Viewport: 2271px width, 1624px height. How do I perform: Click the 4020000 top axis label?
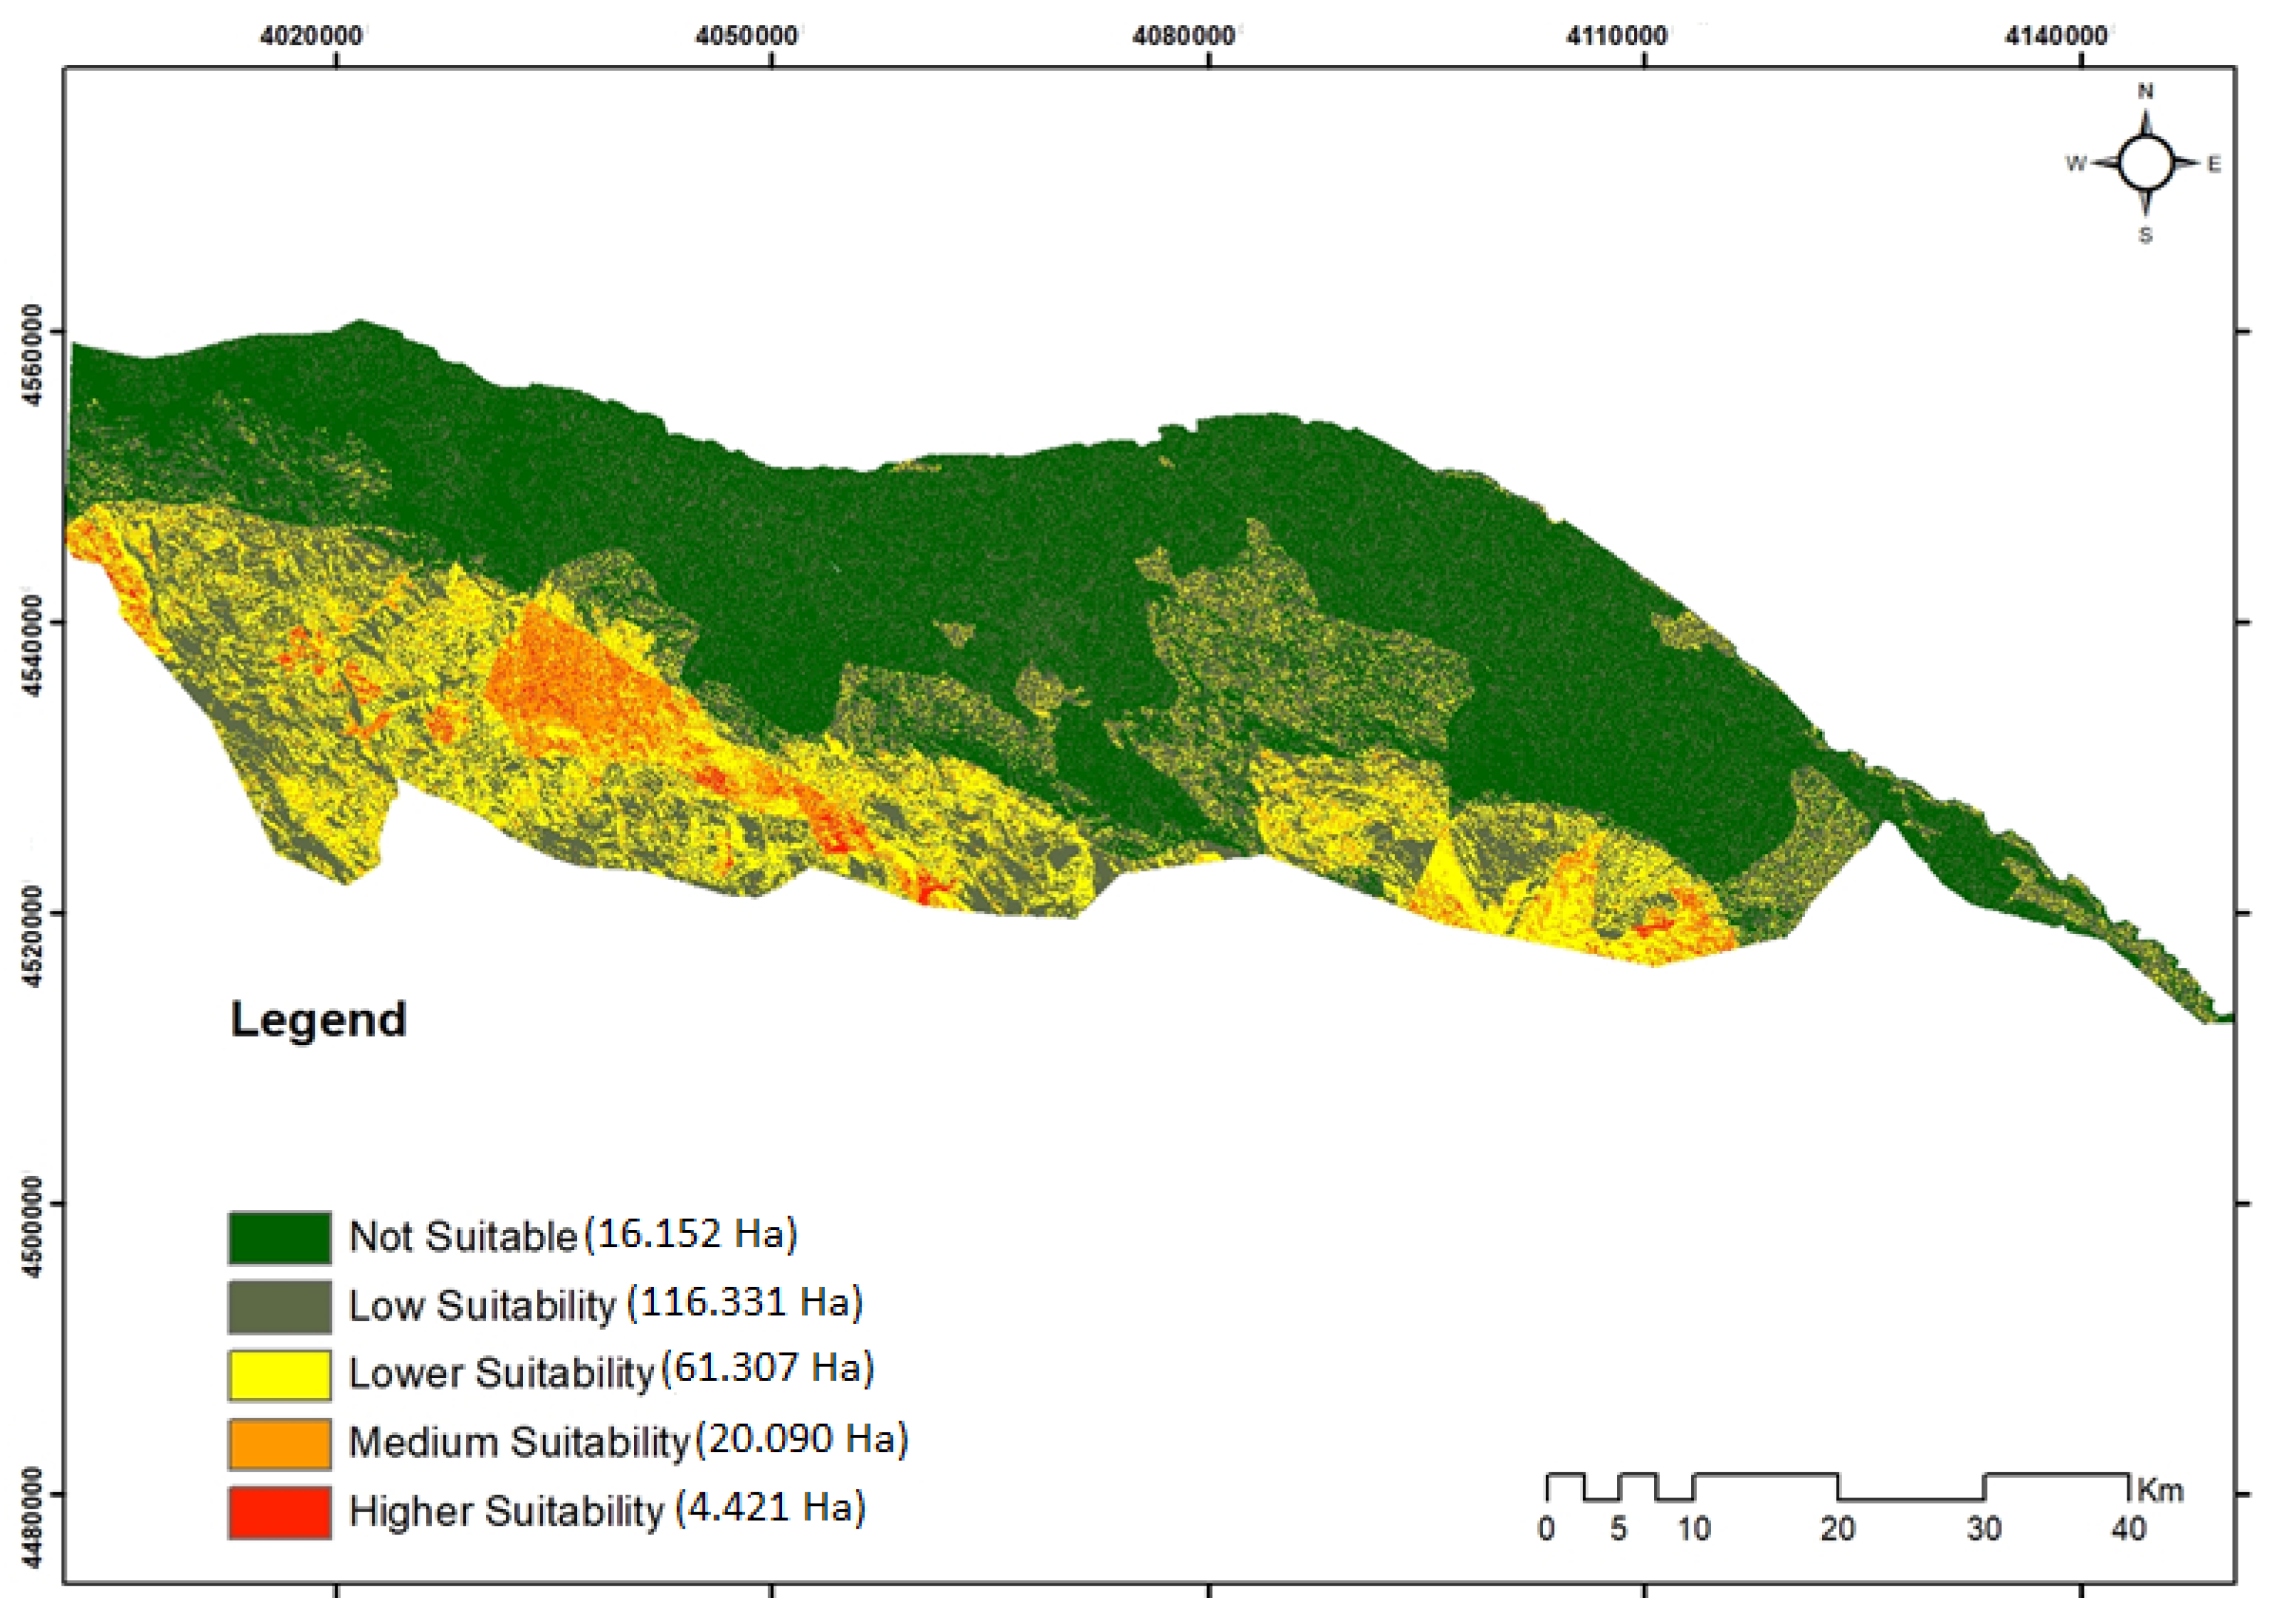(x=310, y=36)
